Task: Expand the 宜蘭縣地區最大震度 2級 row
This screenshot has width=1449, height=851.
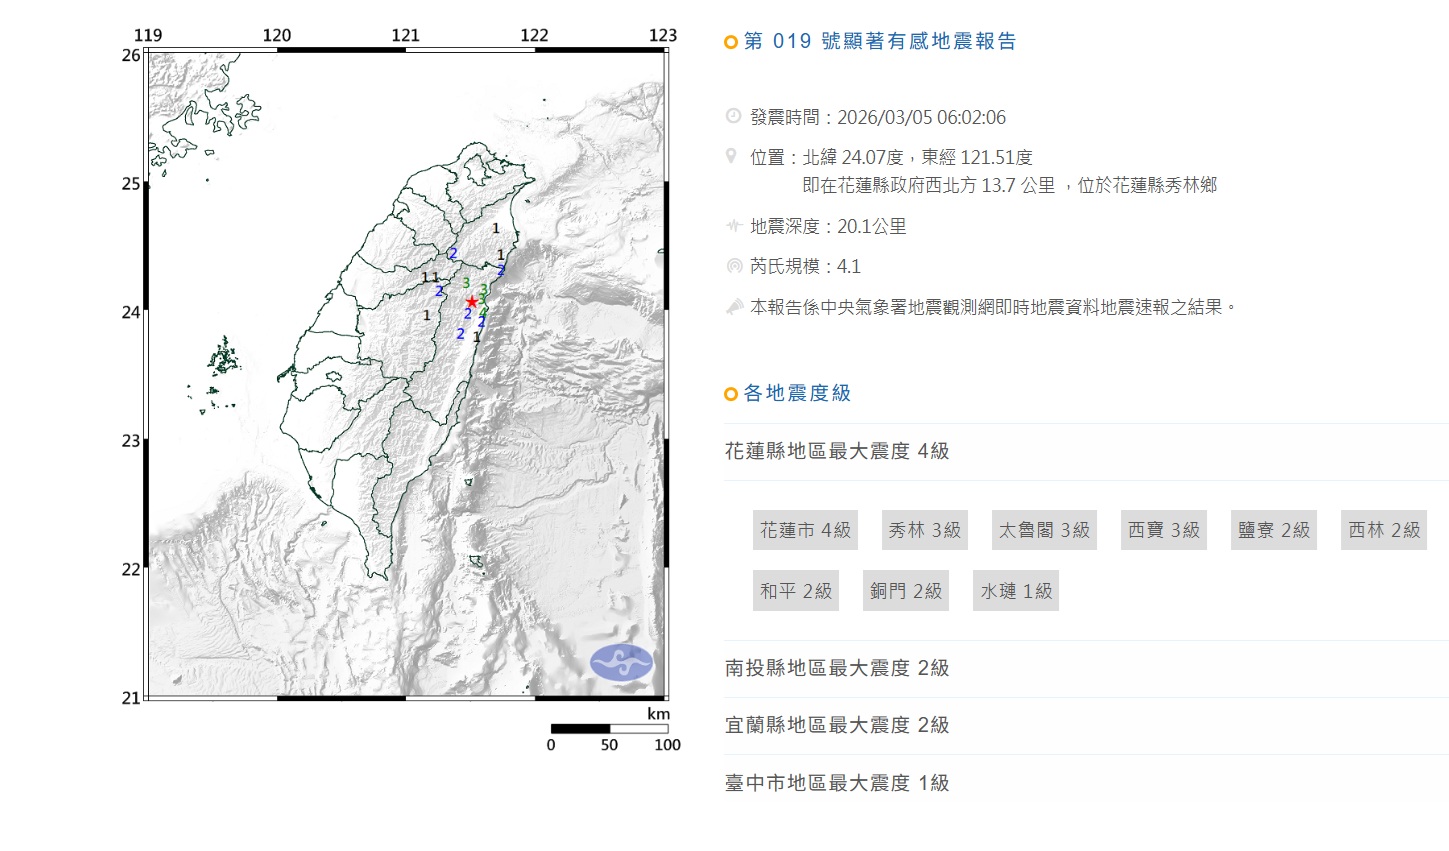Action: 837,725
